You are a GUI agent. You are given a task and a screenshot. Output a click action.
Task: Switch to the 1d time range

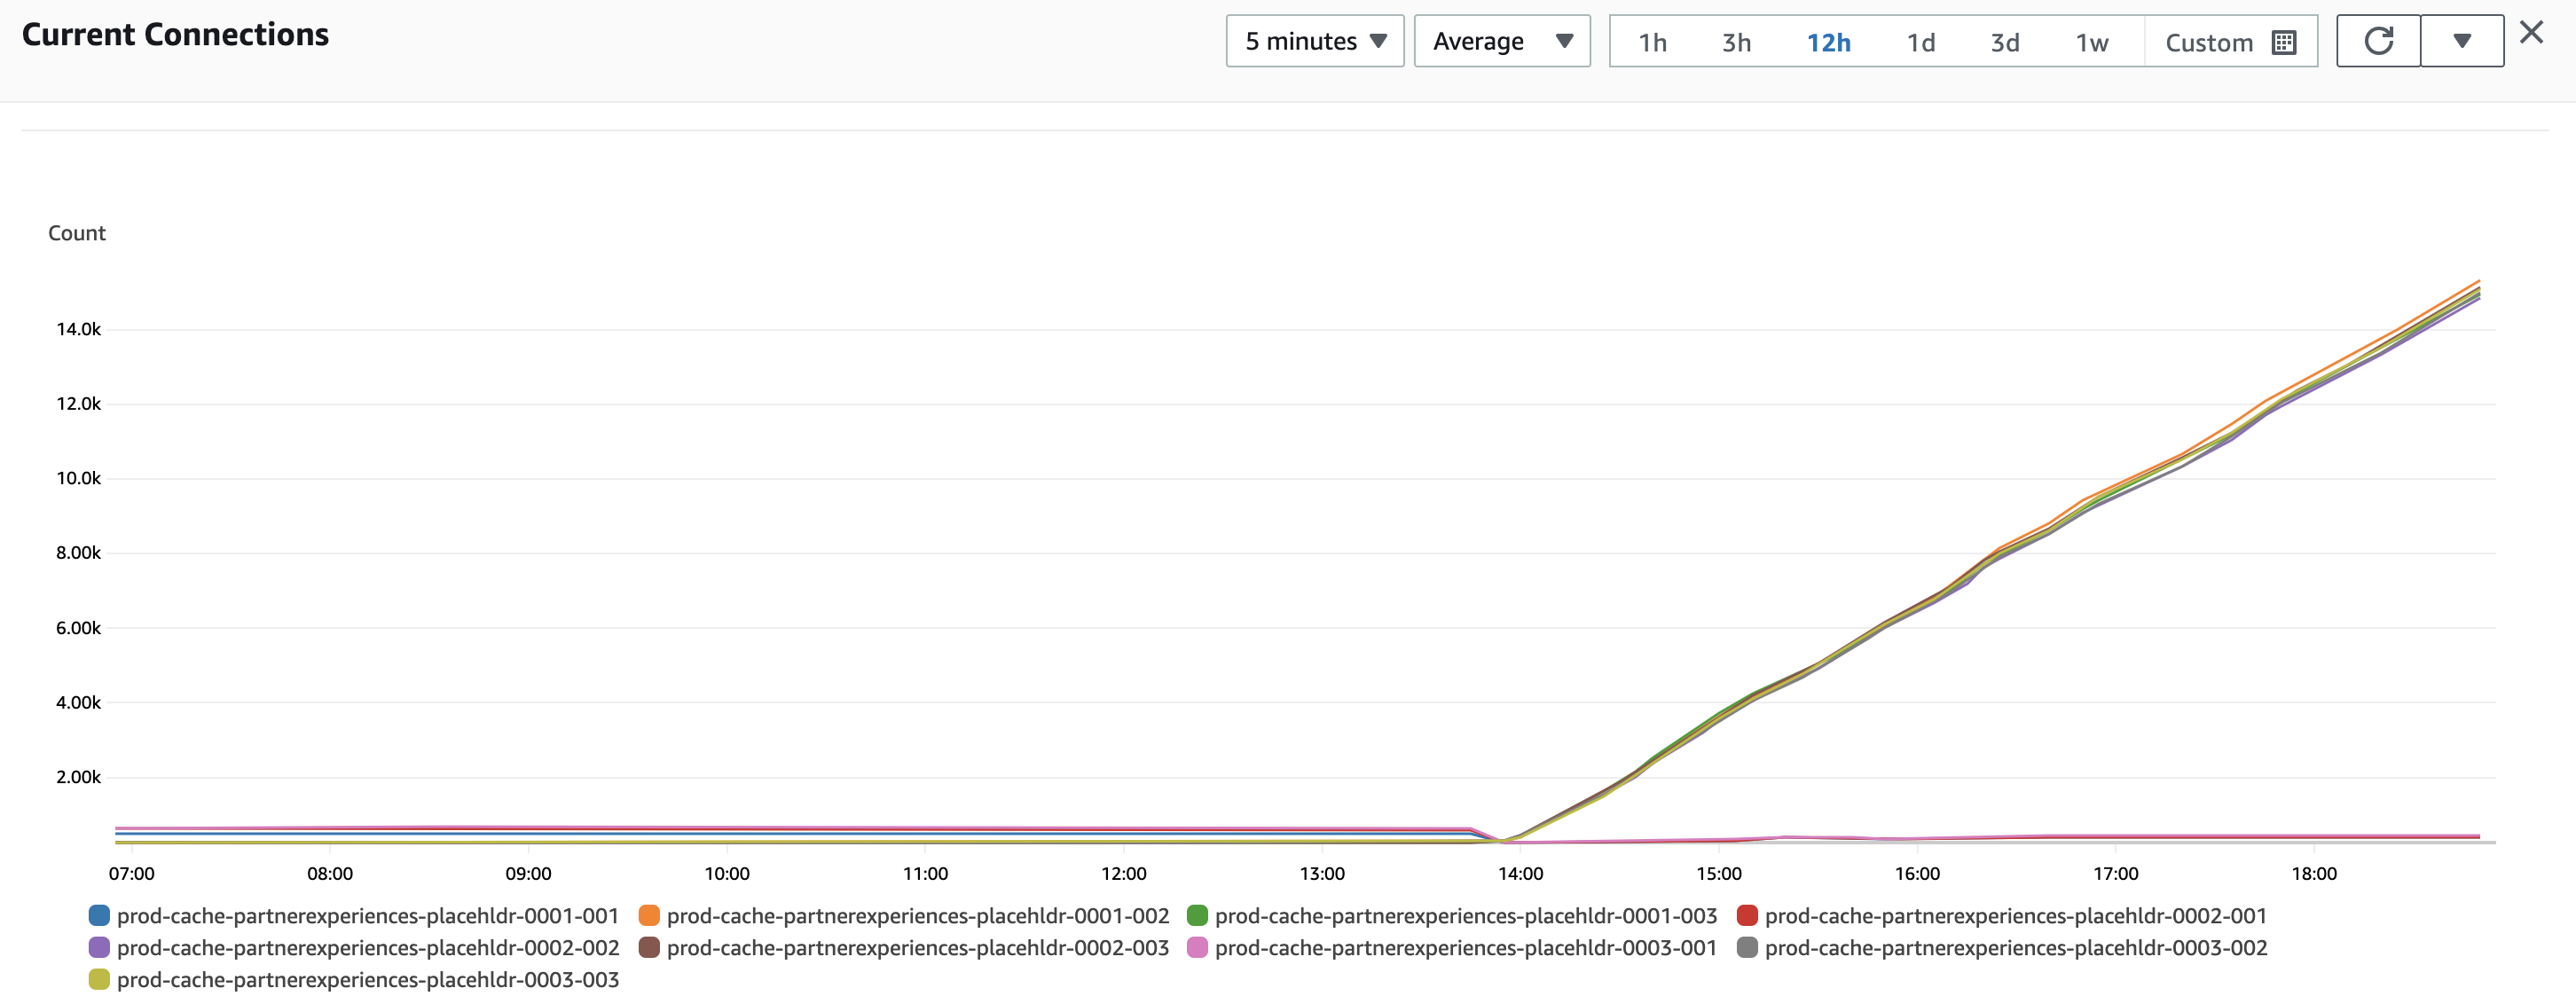click(1920, 43)
